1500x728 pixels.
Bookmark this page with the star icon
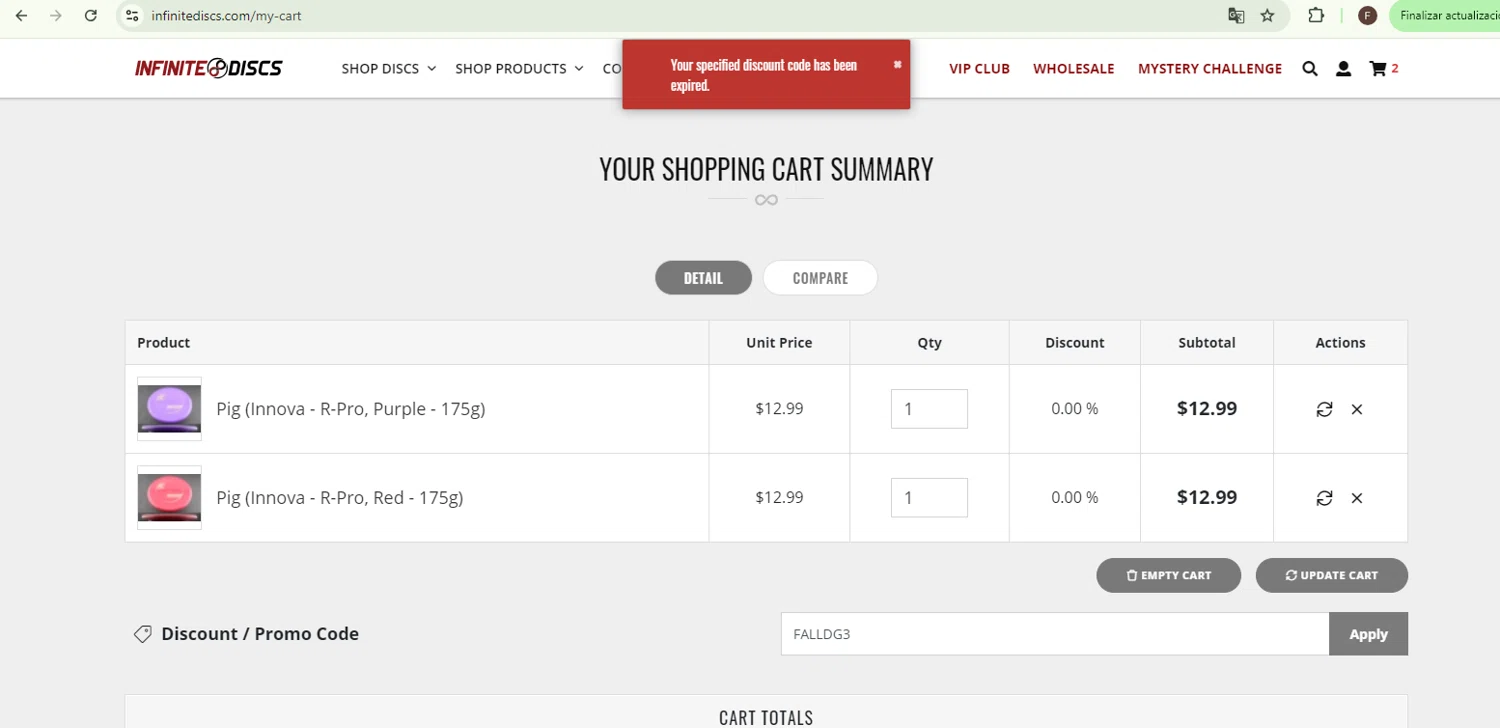[x=1267, y=16]
